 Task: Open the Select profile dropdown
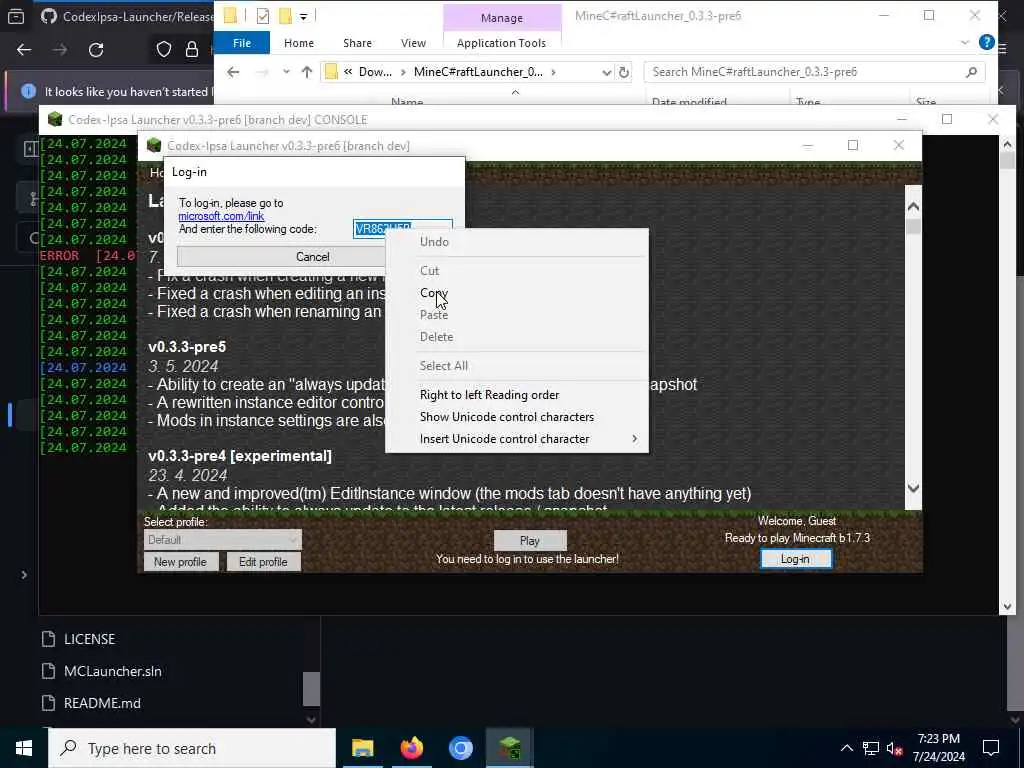coord(223,539)
